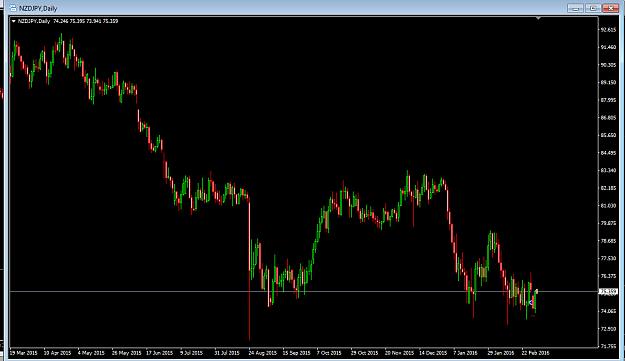Expand the NZDJPY,Daily one-click trading triangle
The image size is (625, 361).
[x=14, y=21]
